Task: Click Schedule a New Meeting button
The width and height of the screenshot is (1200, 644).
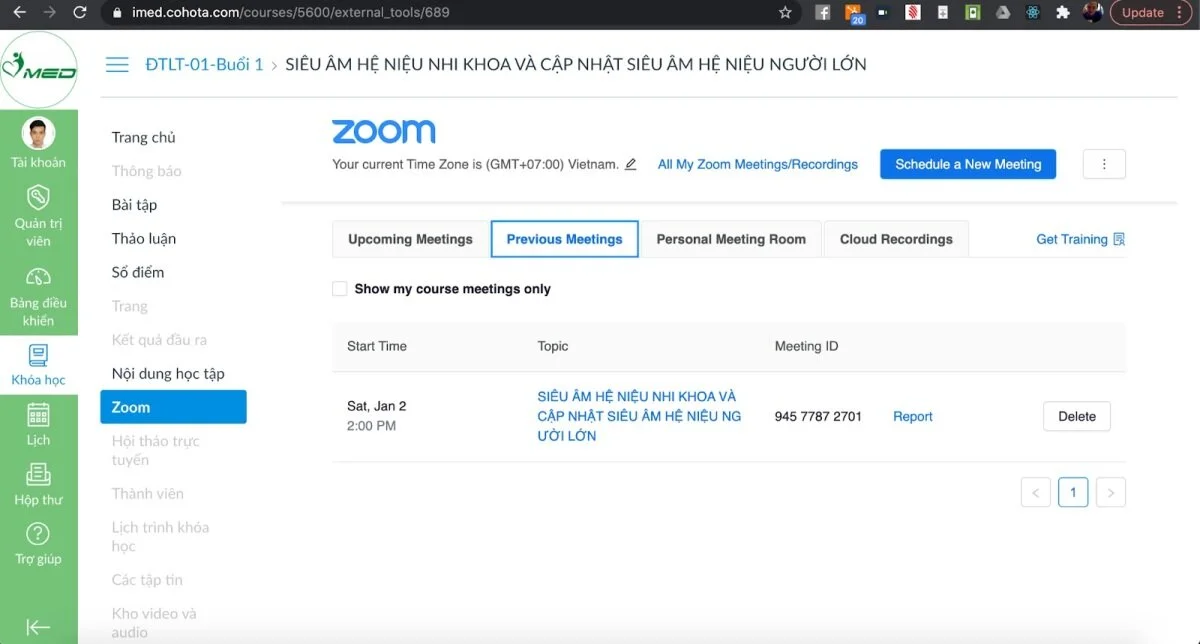Action: [x=968, y=164]
